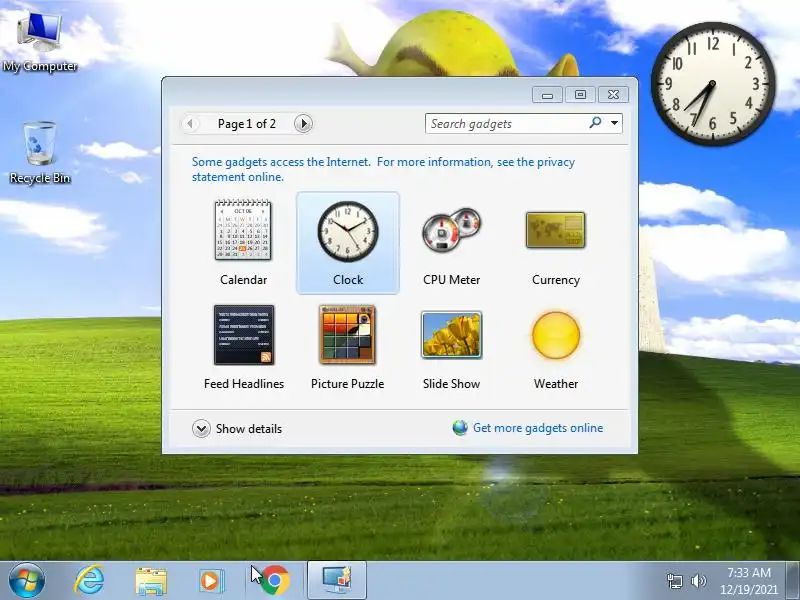Open the Windows Start menu orb
Viewport: 800px width, 600px height.
point(27,581)
